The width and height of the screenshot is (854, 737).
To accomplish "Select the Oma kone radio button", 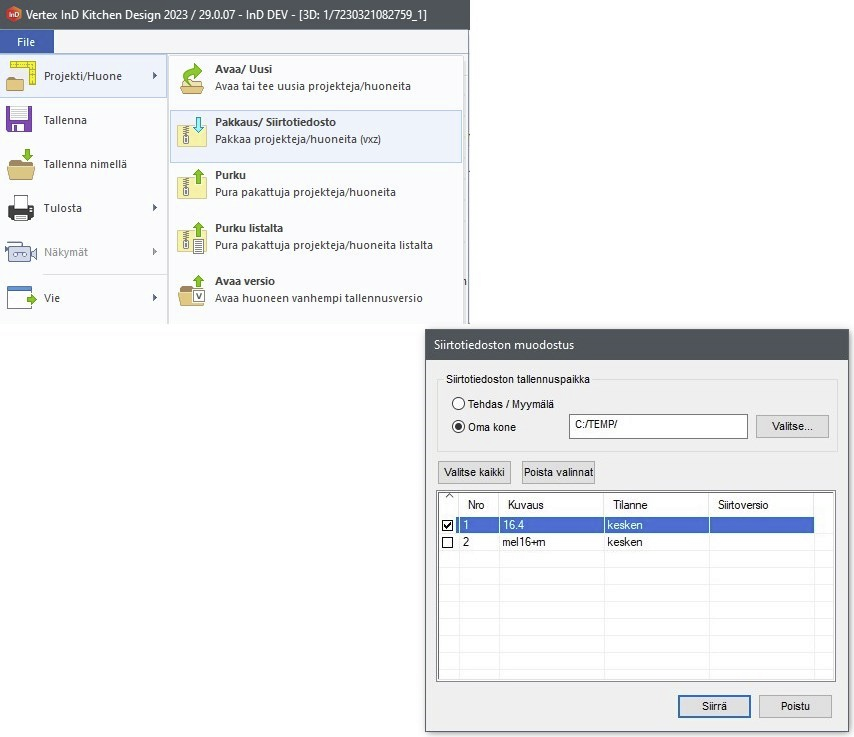I will click(458, 427).
